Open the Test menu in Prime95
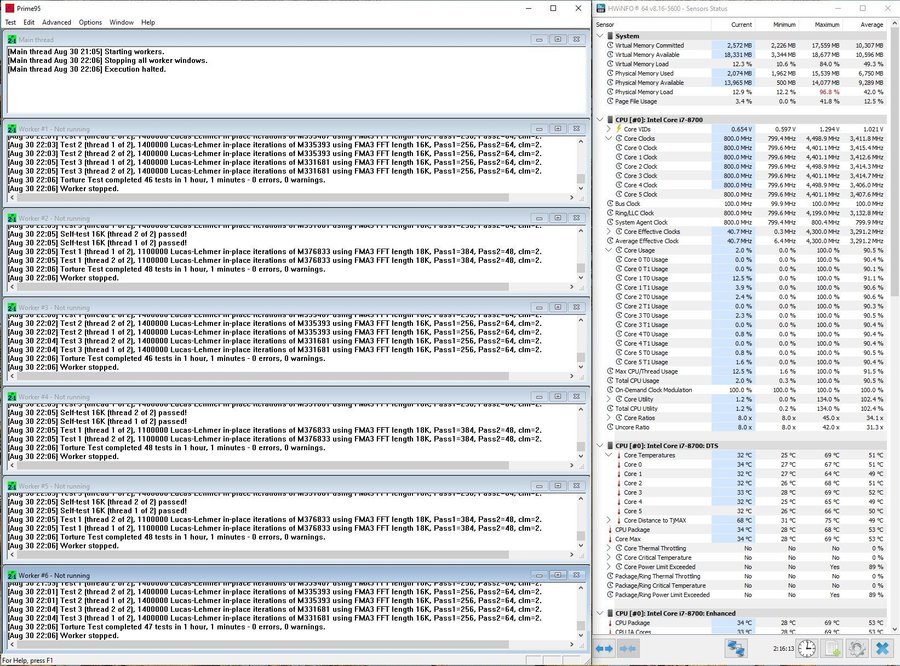 tap(10, 22)
